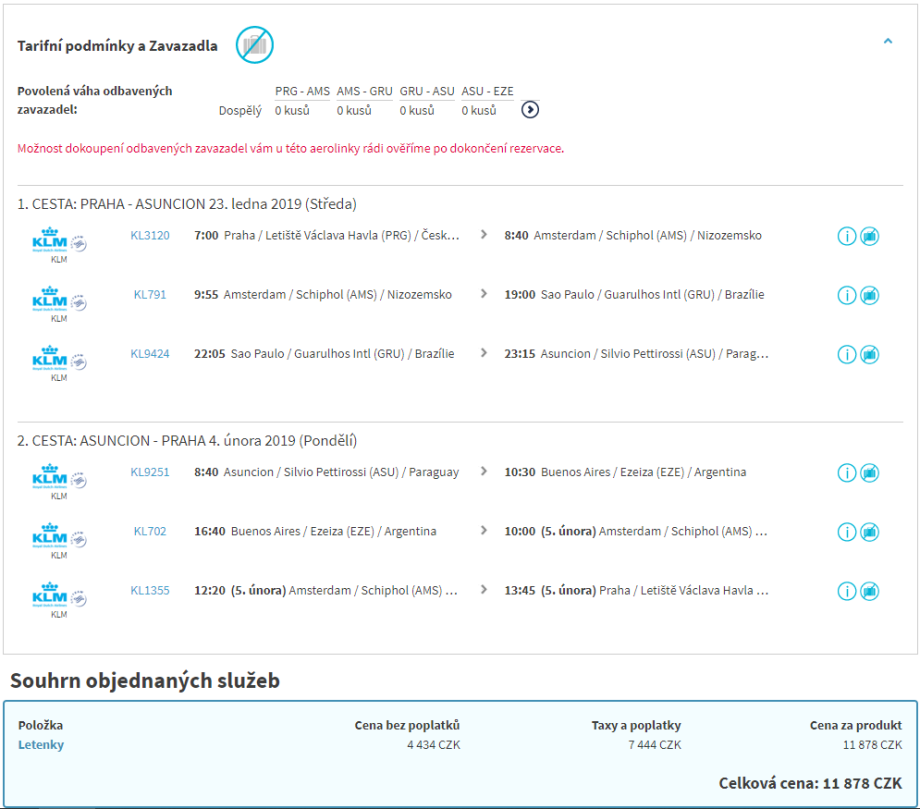920x809 pixels.
Task: Open flight number link KL9424
Action: coord(150,354)
